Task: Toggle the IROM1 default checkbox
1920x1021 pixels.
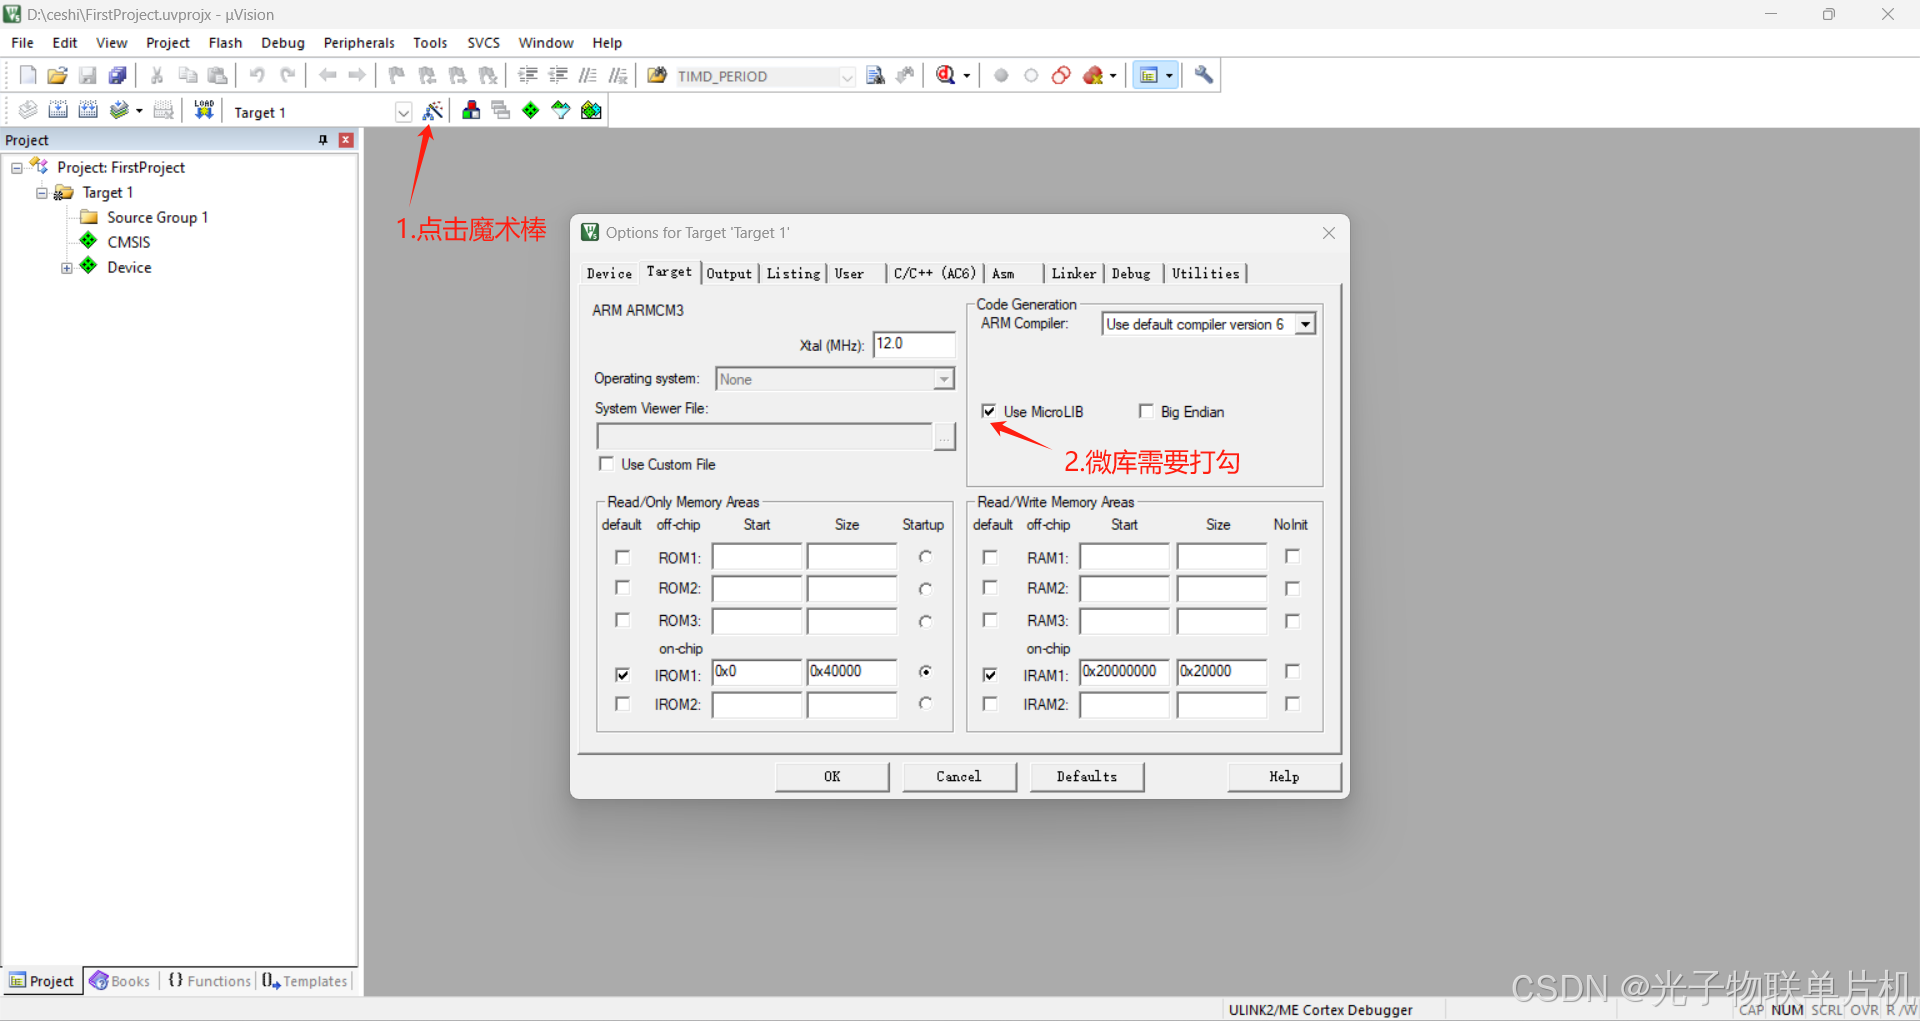Action: [x=622, y=675]
